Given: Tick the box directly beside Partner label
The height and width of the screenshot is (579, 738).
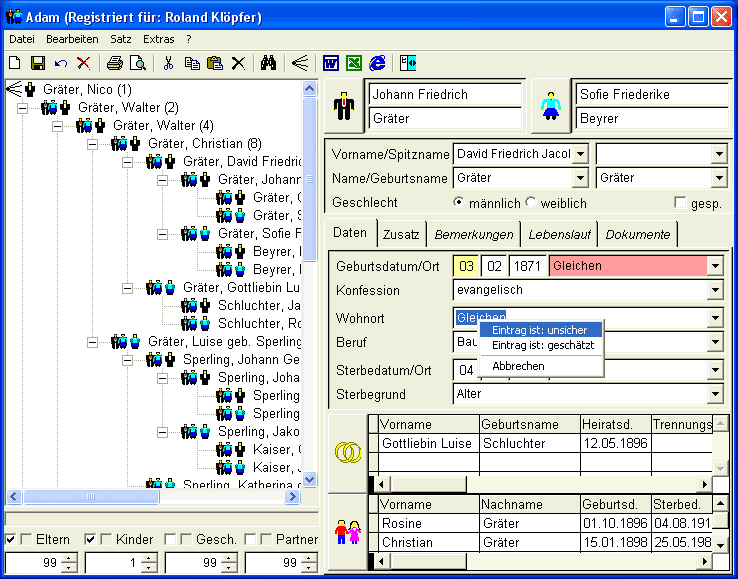Looking at the screenshot, I should pyautogui.click(x=267, y=539).
